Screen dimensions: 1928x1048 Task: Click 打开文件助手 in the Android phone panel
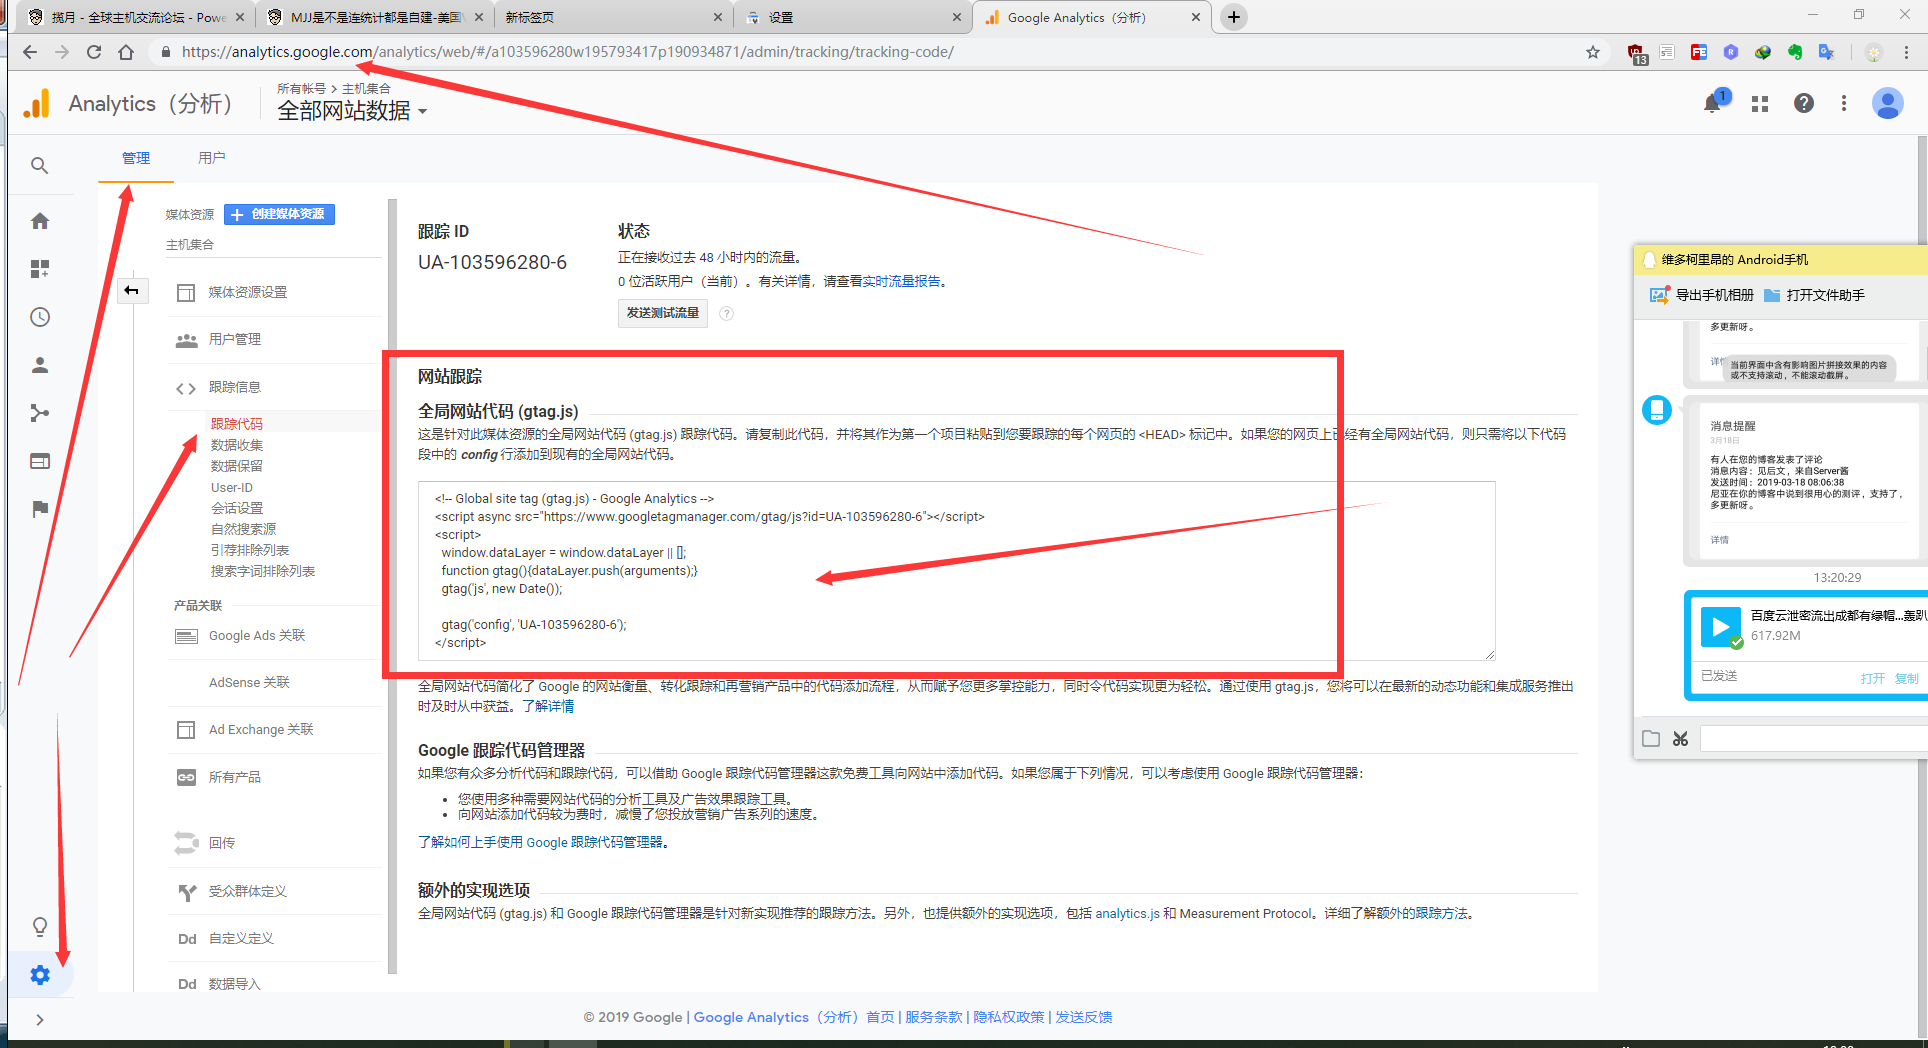click(x=1815, y=295)
